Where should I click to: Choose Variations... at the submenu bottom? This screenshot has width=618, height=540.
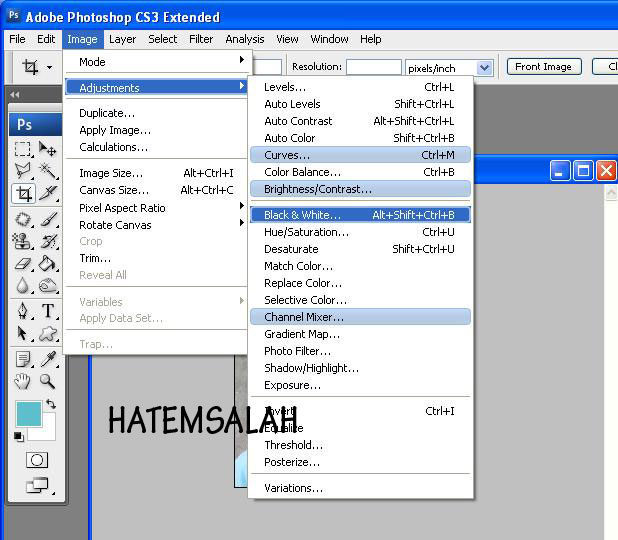click(360, 488)
